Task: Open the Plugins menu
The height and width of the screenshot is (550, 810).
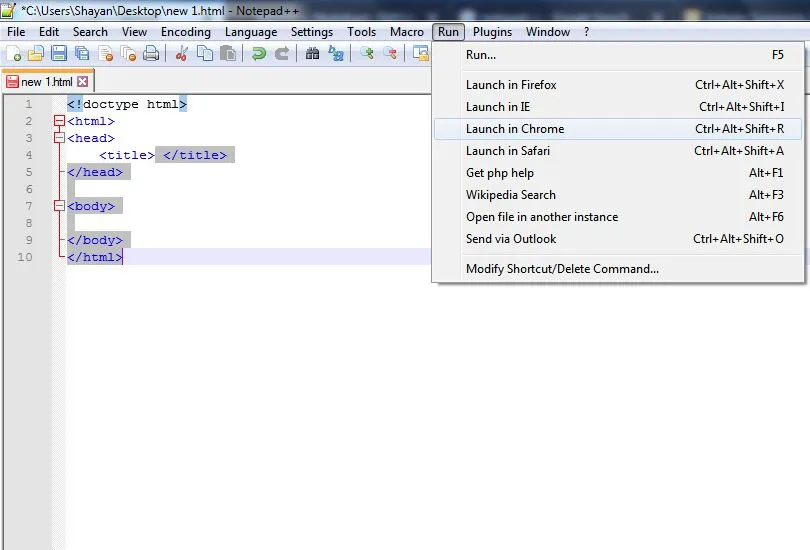Action: (492, 32)
